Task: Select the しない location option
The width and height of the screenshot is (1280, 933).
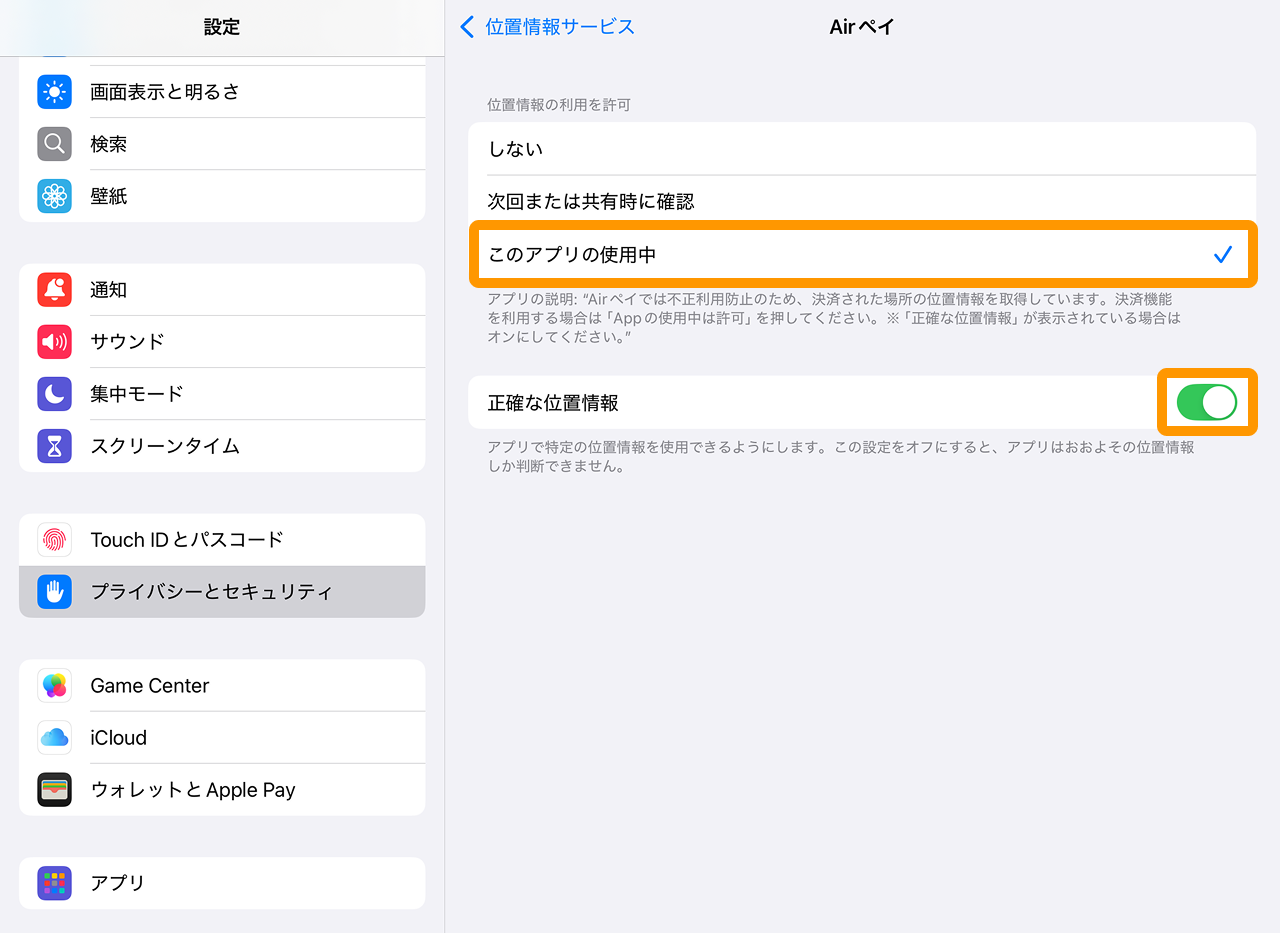Action: click(862, 149)
